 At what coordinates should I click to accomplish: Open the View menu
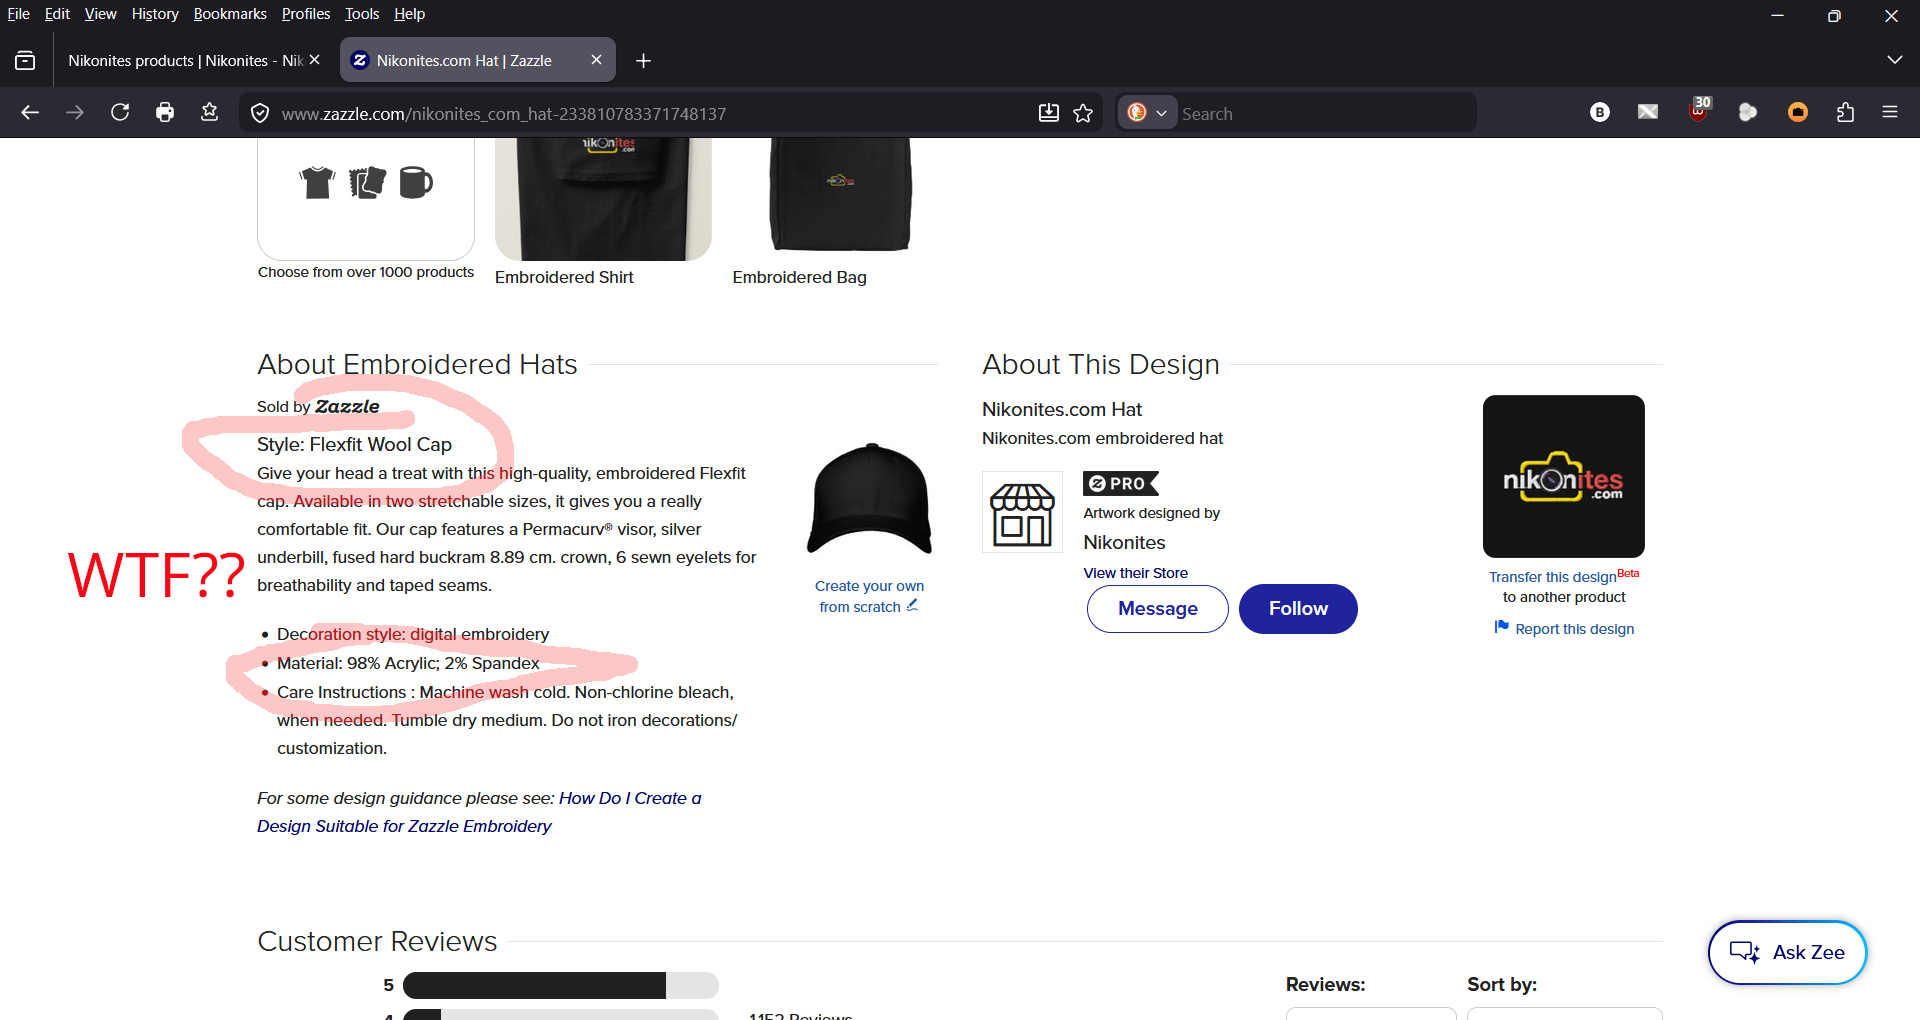pos(100,14)
